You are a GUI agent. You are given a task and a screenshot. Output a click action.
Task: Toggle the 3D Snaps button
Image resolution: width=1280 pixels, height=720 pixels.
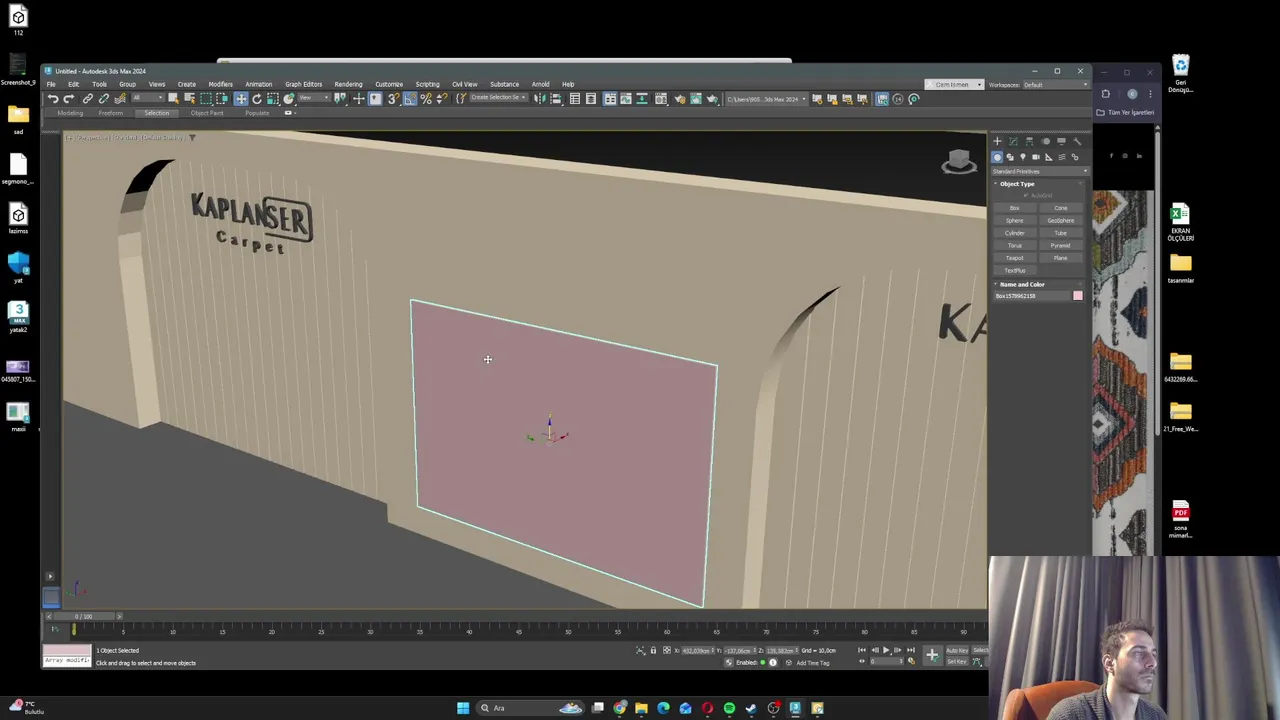[394, 98]
